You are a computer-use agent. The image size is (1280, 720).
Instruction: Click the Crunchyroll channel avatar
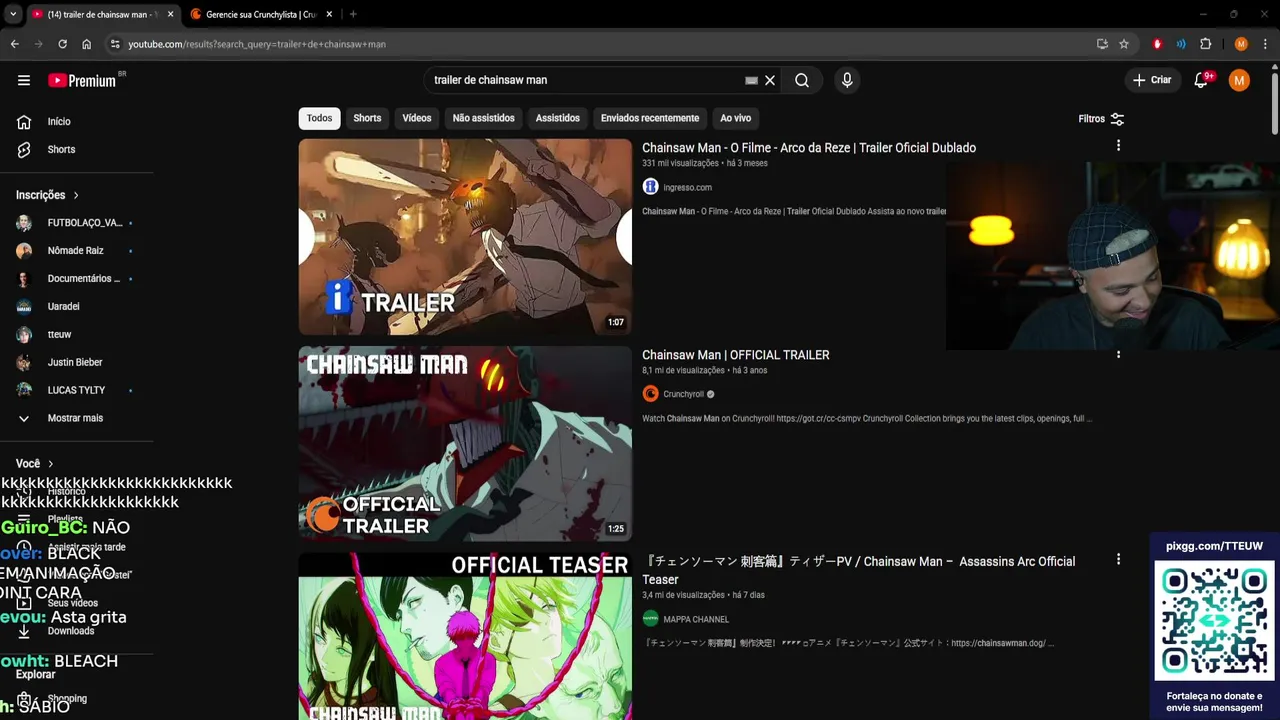coord(650,394)
